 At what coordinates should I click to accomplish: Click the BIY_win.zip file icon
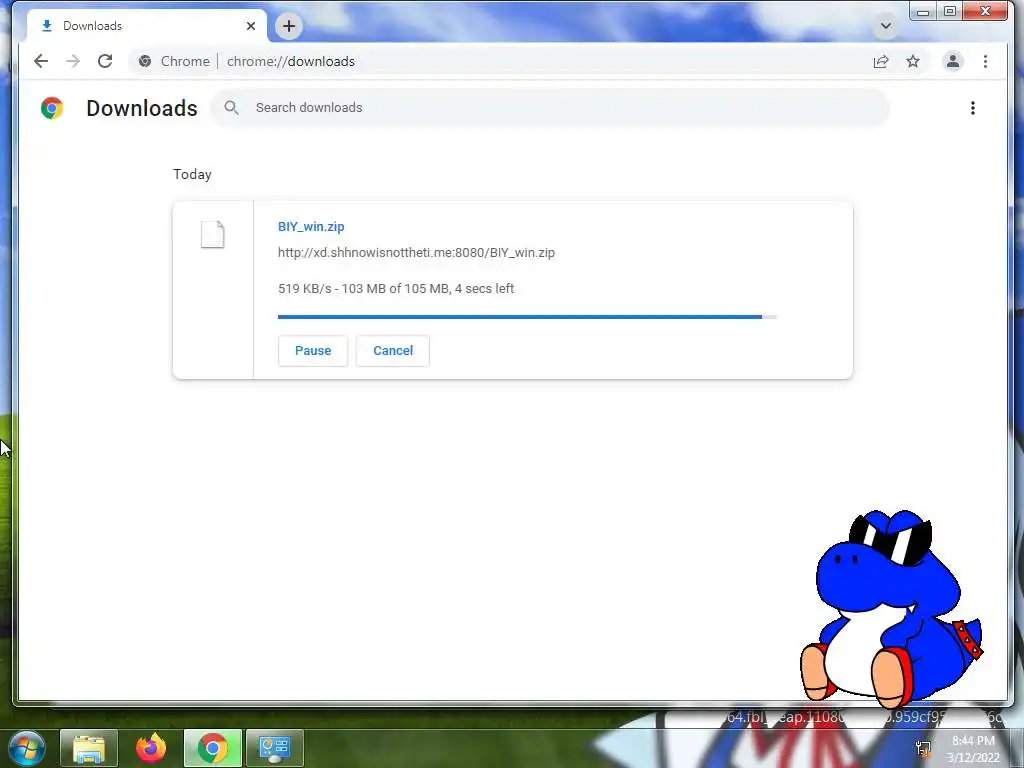click(x=212, y=234)
